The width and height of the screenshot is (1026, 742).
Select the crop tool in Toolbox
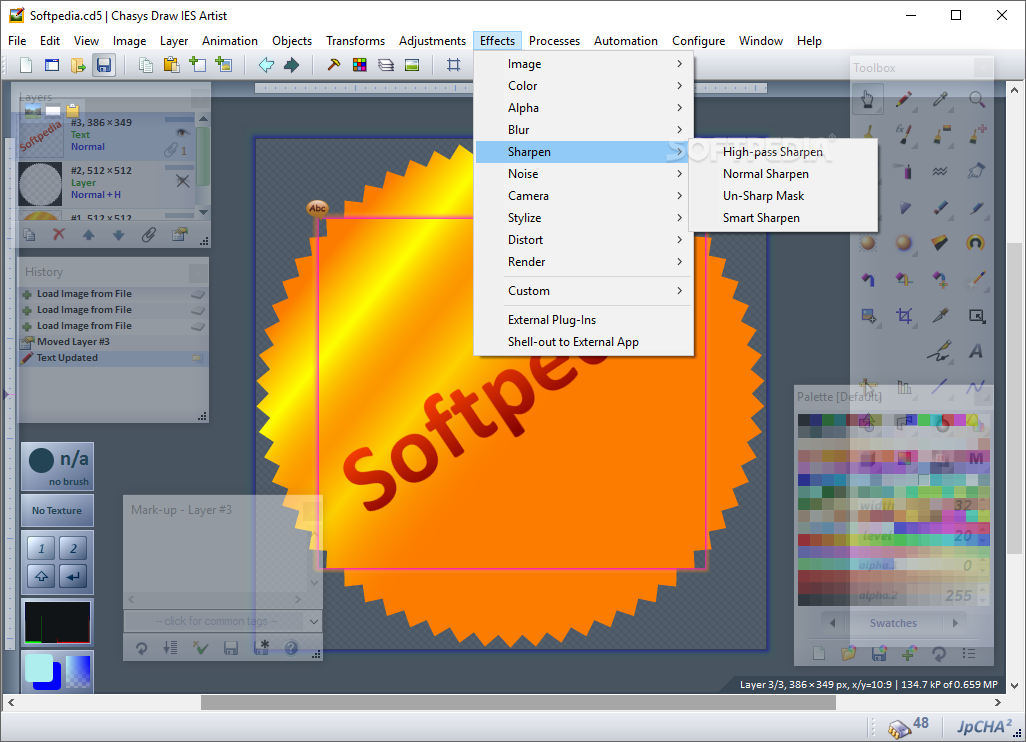click(x=904, y=316)
